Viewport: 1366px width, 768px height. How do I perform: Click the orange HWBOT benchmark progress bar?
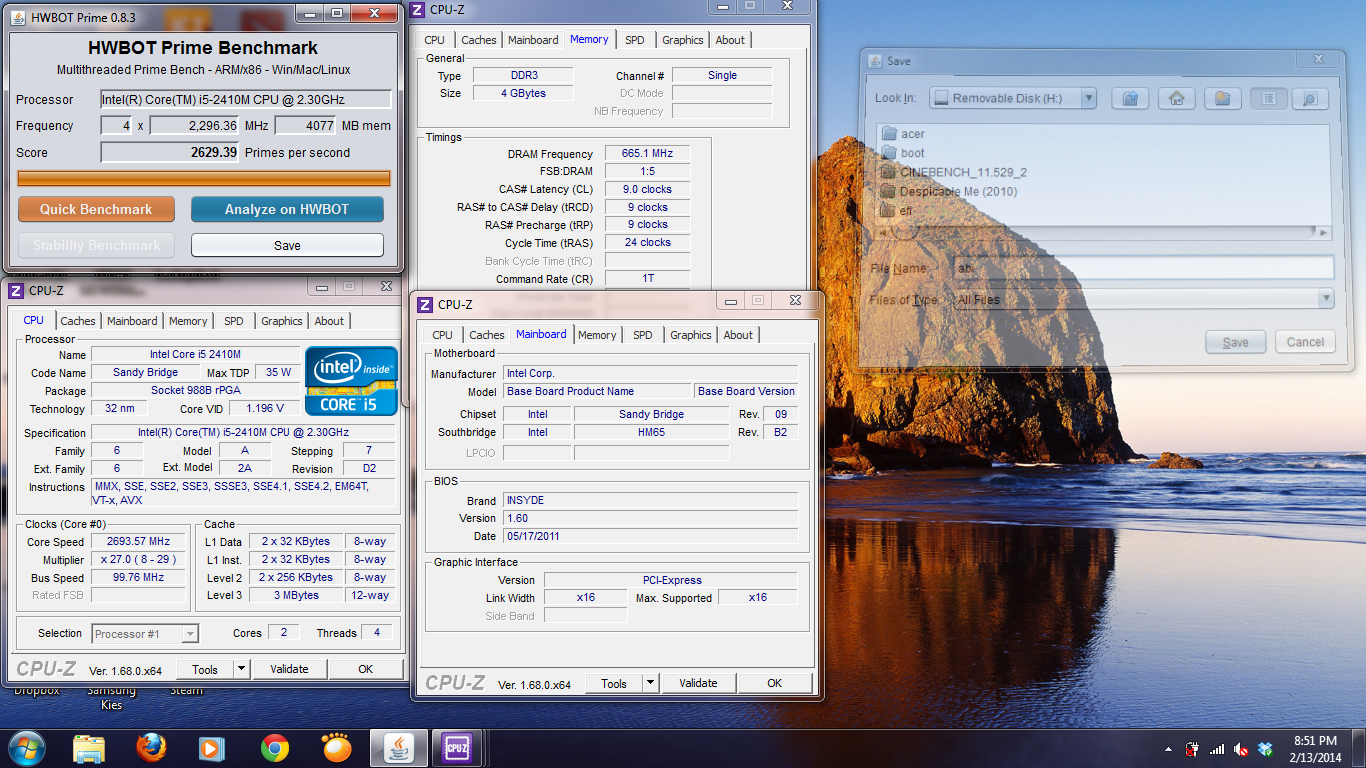[204, 178]
